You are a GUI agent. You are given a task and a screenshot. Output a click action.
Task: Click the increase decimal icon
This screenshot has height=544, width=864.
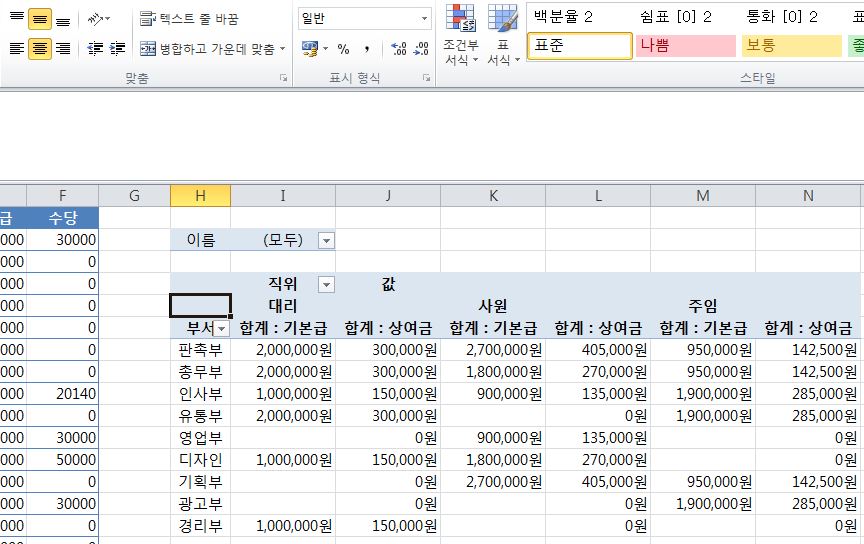[397, 48]
